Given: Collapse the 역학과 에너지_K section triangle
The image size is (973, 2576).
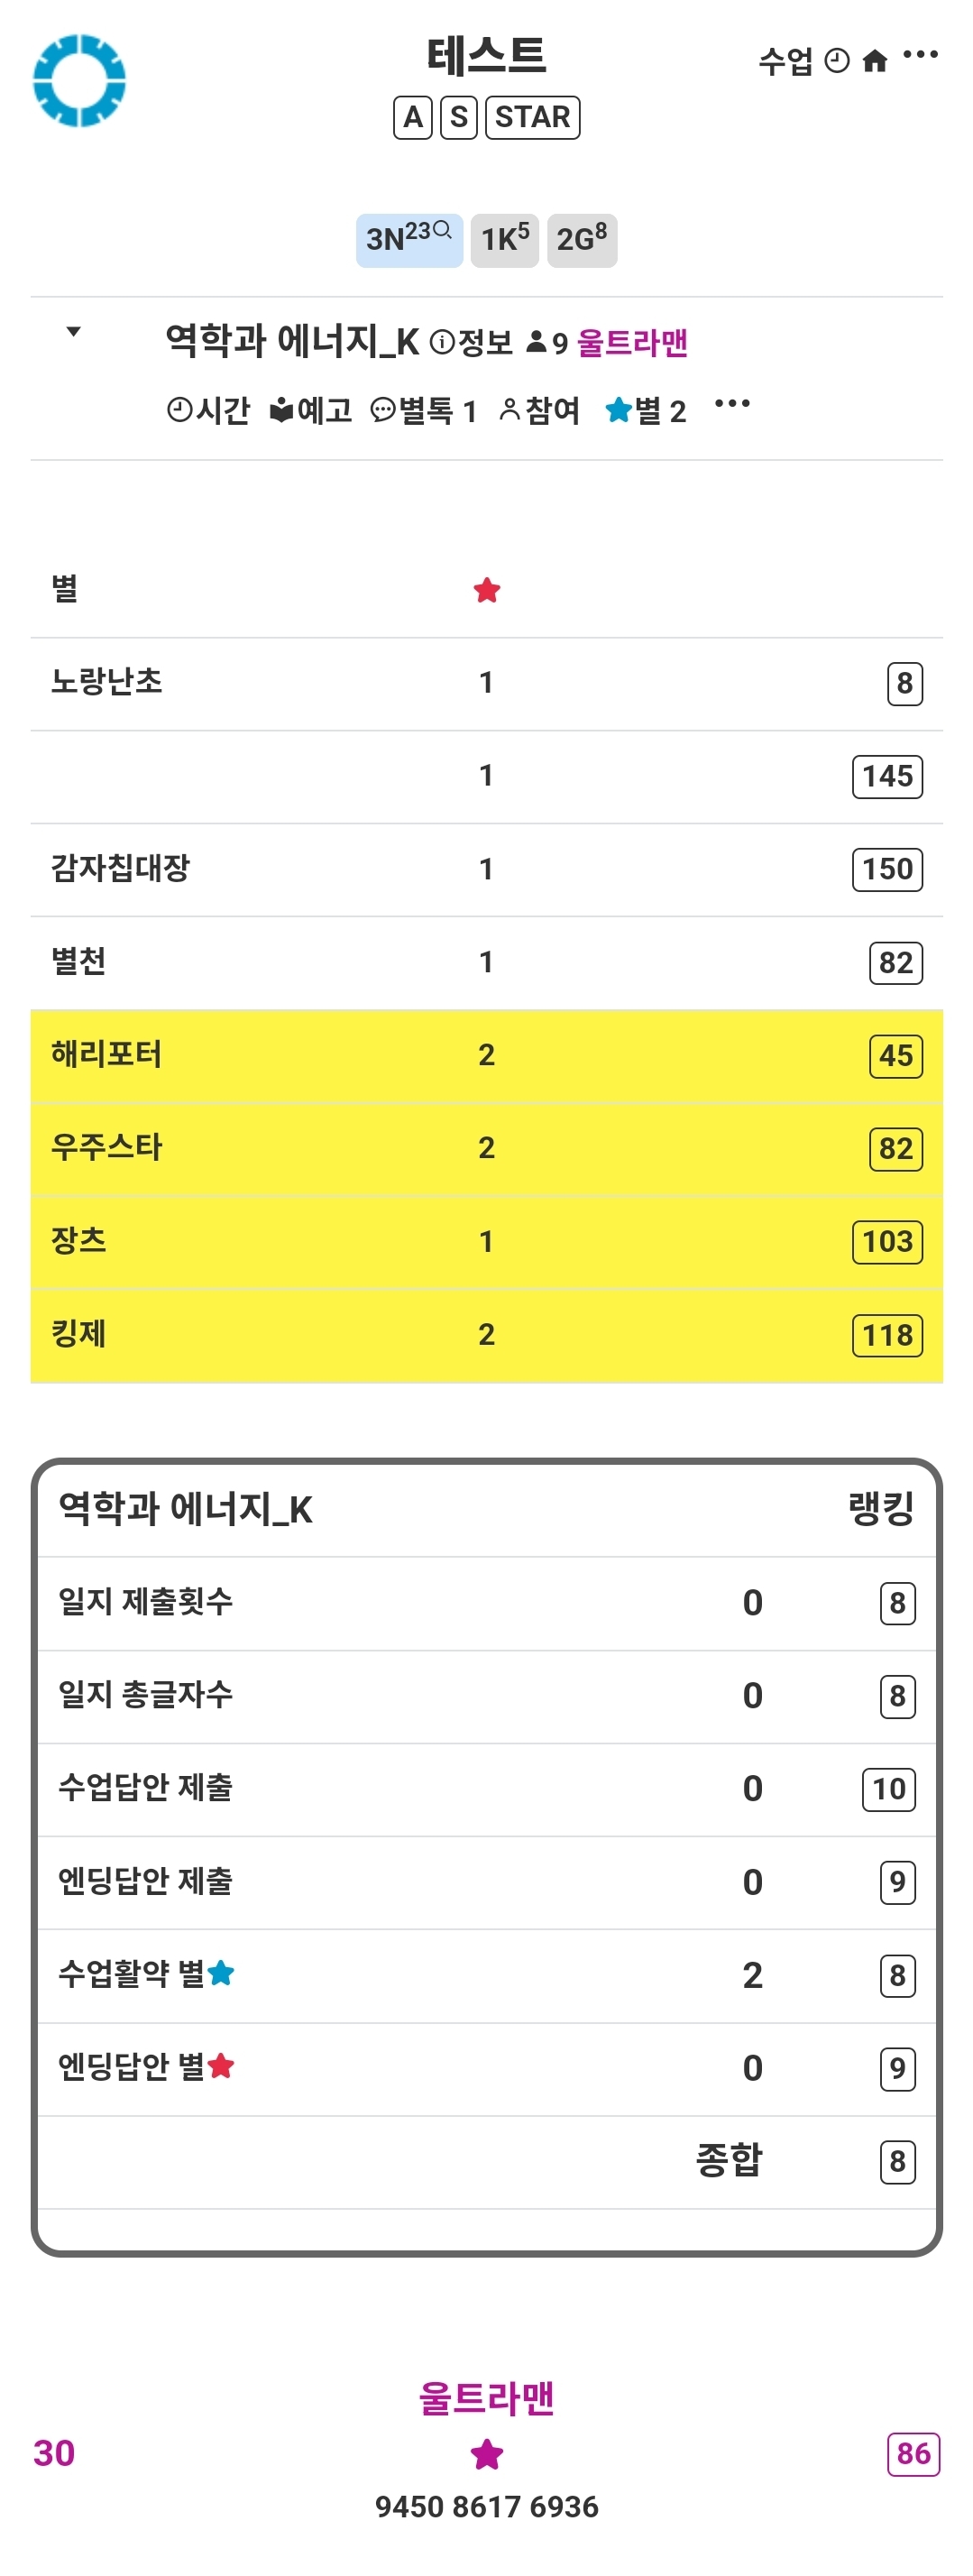Looking at the screenshot, I should tap(73, 332).
